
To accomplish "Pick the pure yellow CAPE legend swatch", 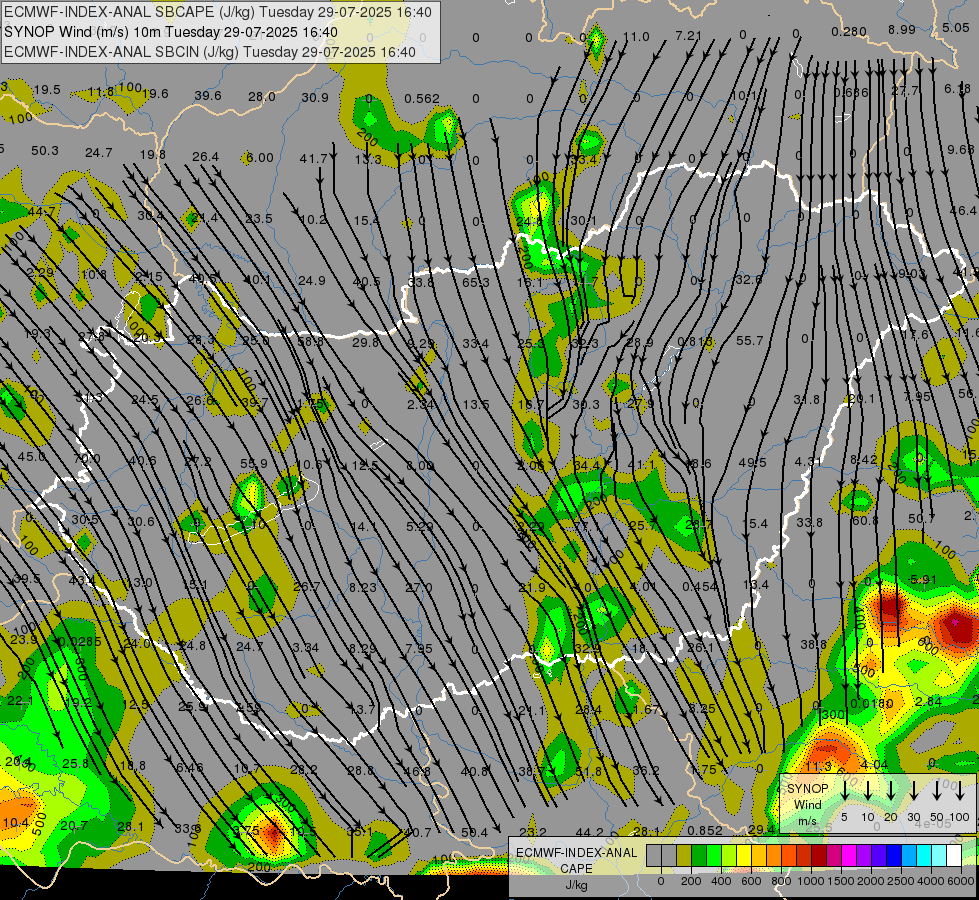I will point(744,856).
